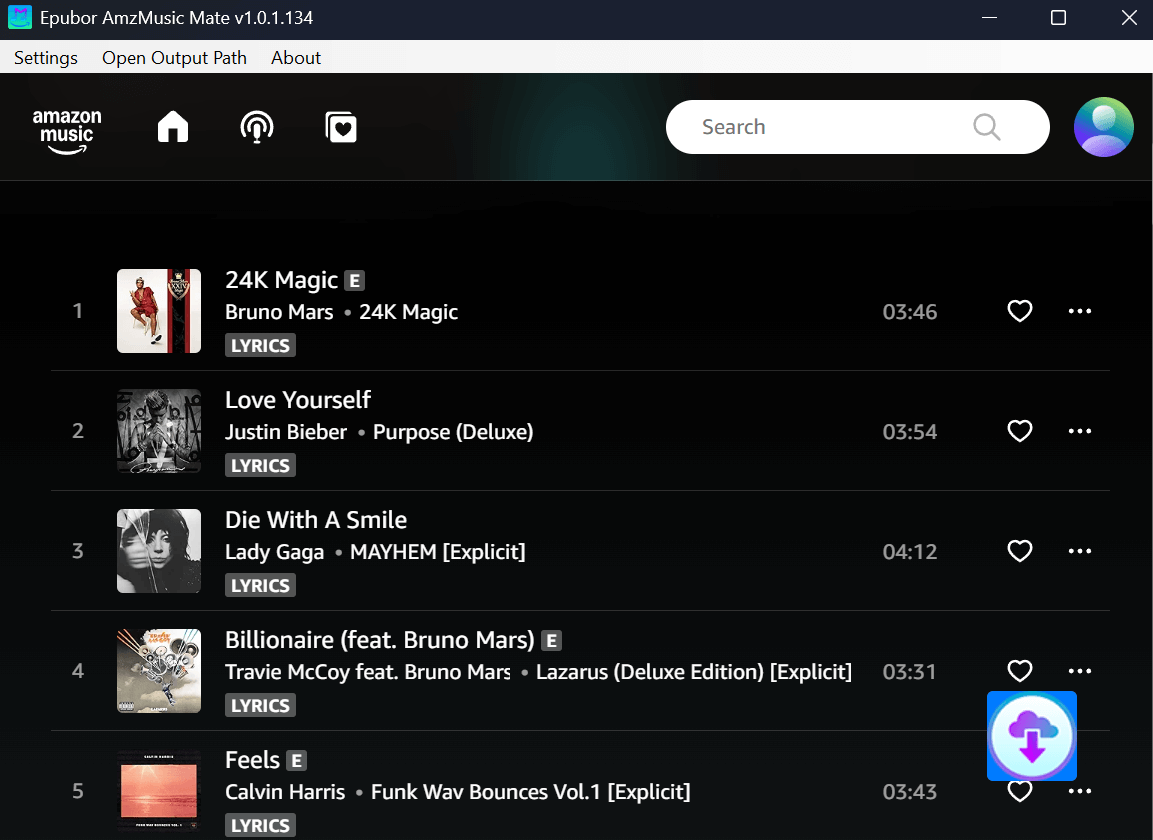Open the Podcasts section icon
Screen dimensions: 1153x840
coord(257,127)
